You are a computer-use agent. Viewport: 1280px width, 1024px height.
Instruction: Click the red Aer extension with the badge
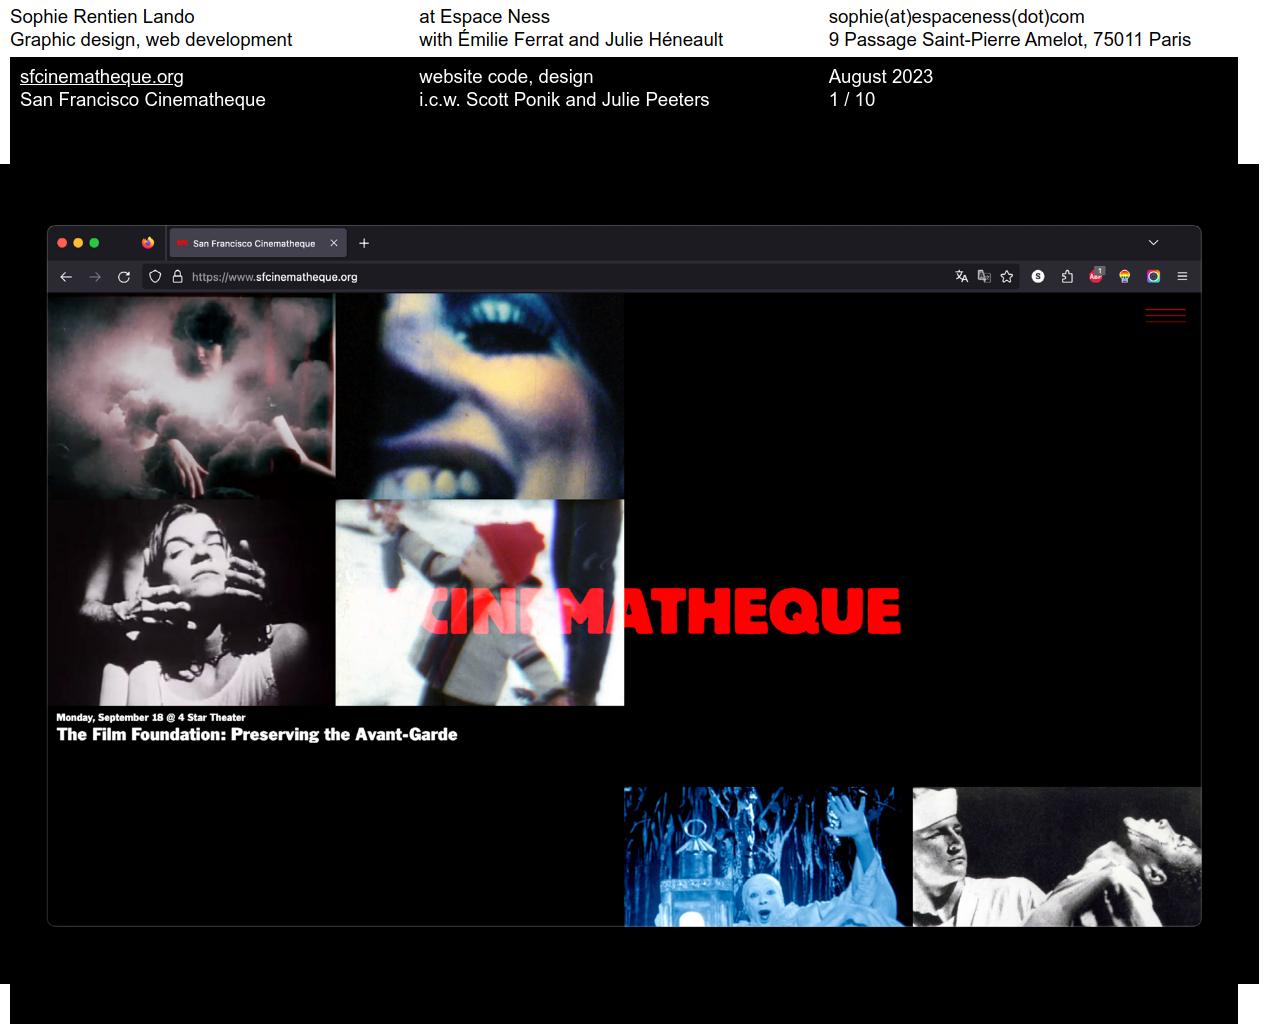click(1096, 276)
